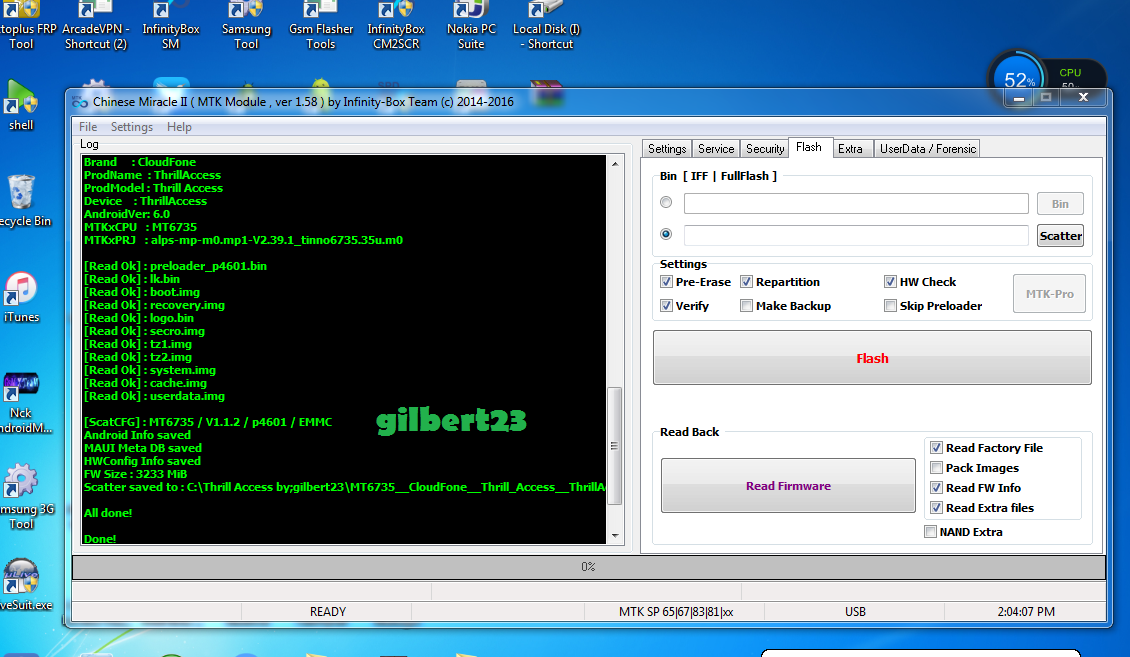
Task: Enable the NAND Extra checkbox
Action: click(930, 532)
